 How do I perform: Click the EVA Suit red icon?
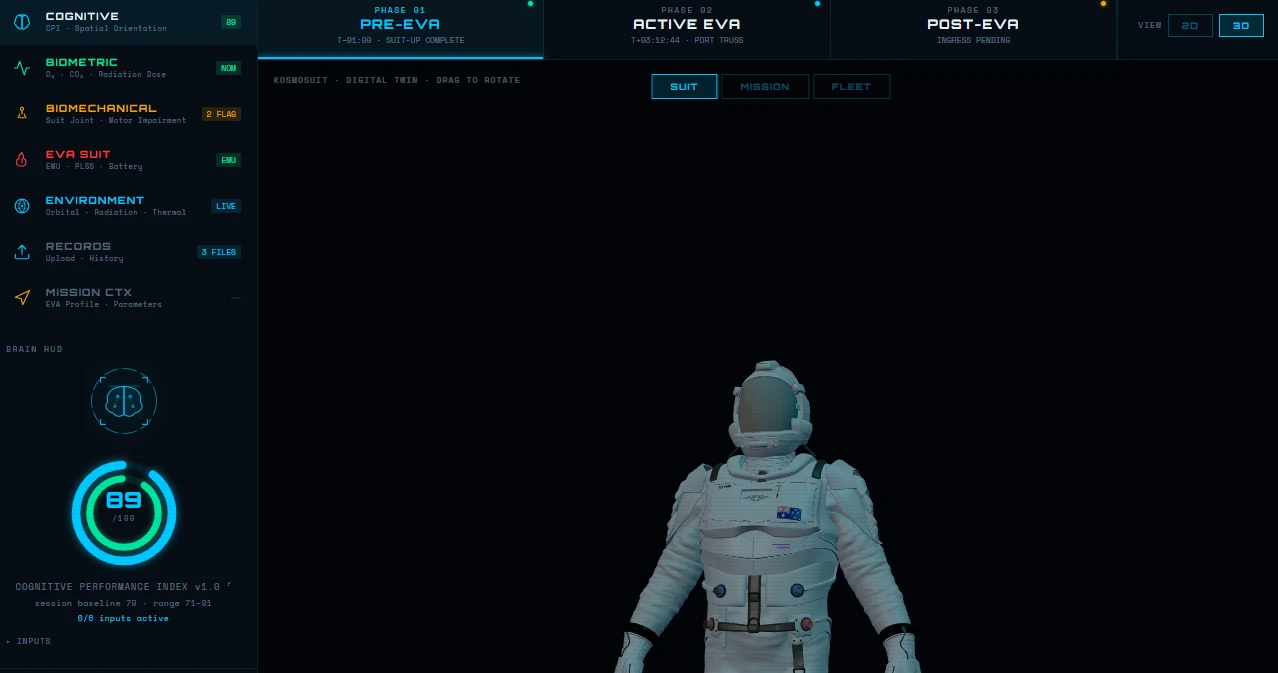coord(22,160)
